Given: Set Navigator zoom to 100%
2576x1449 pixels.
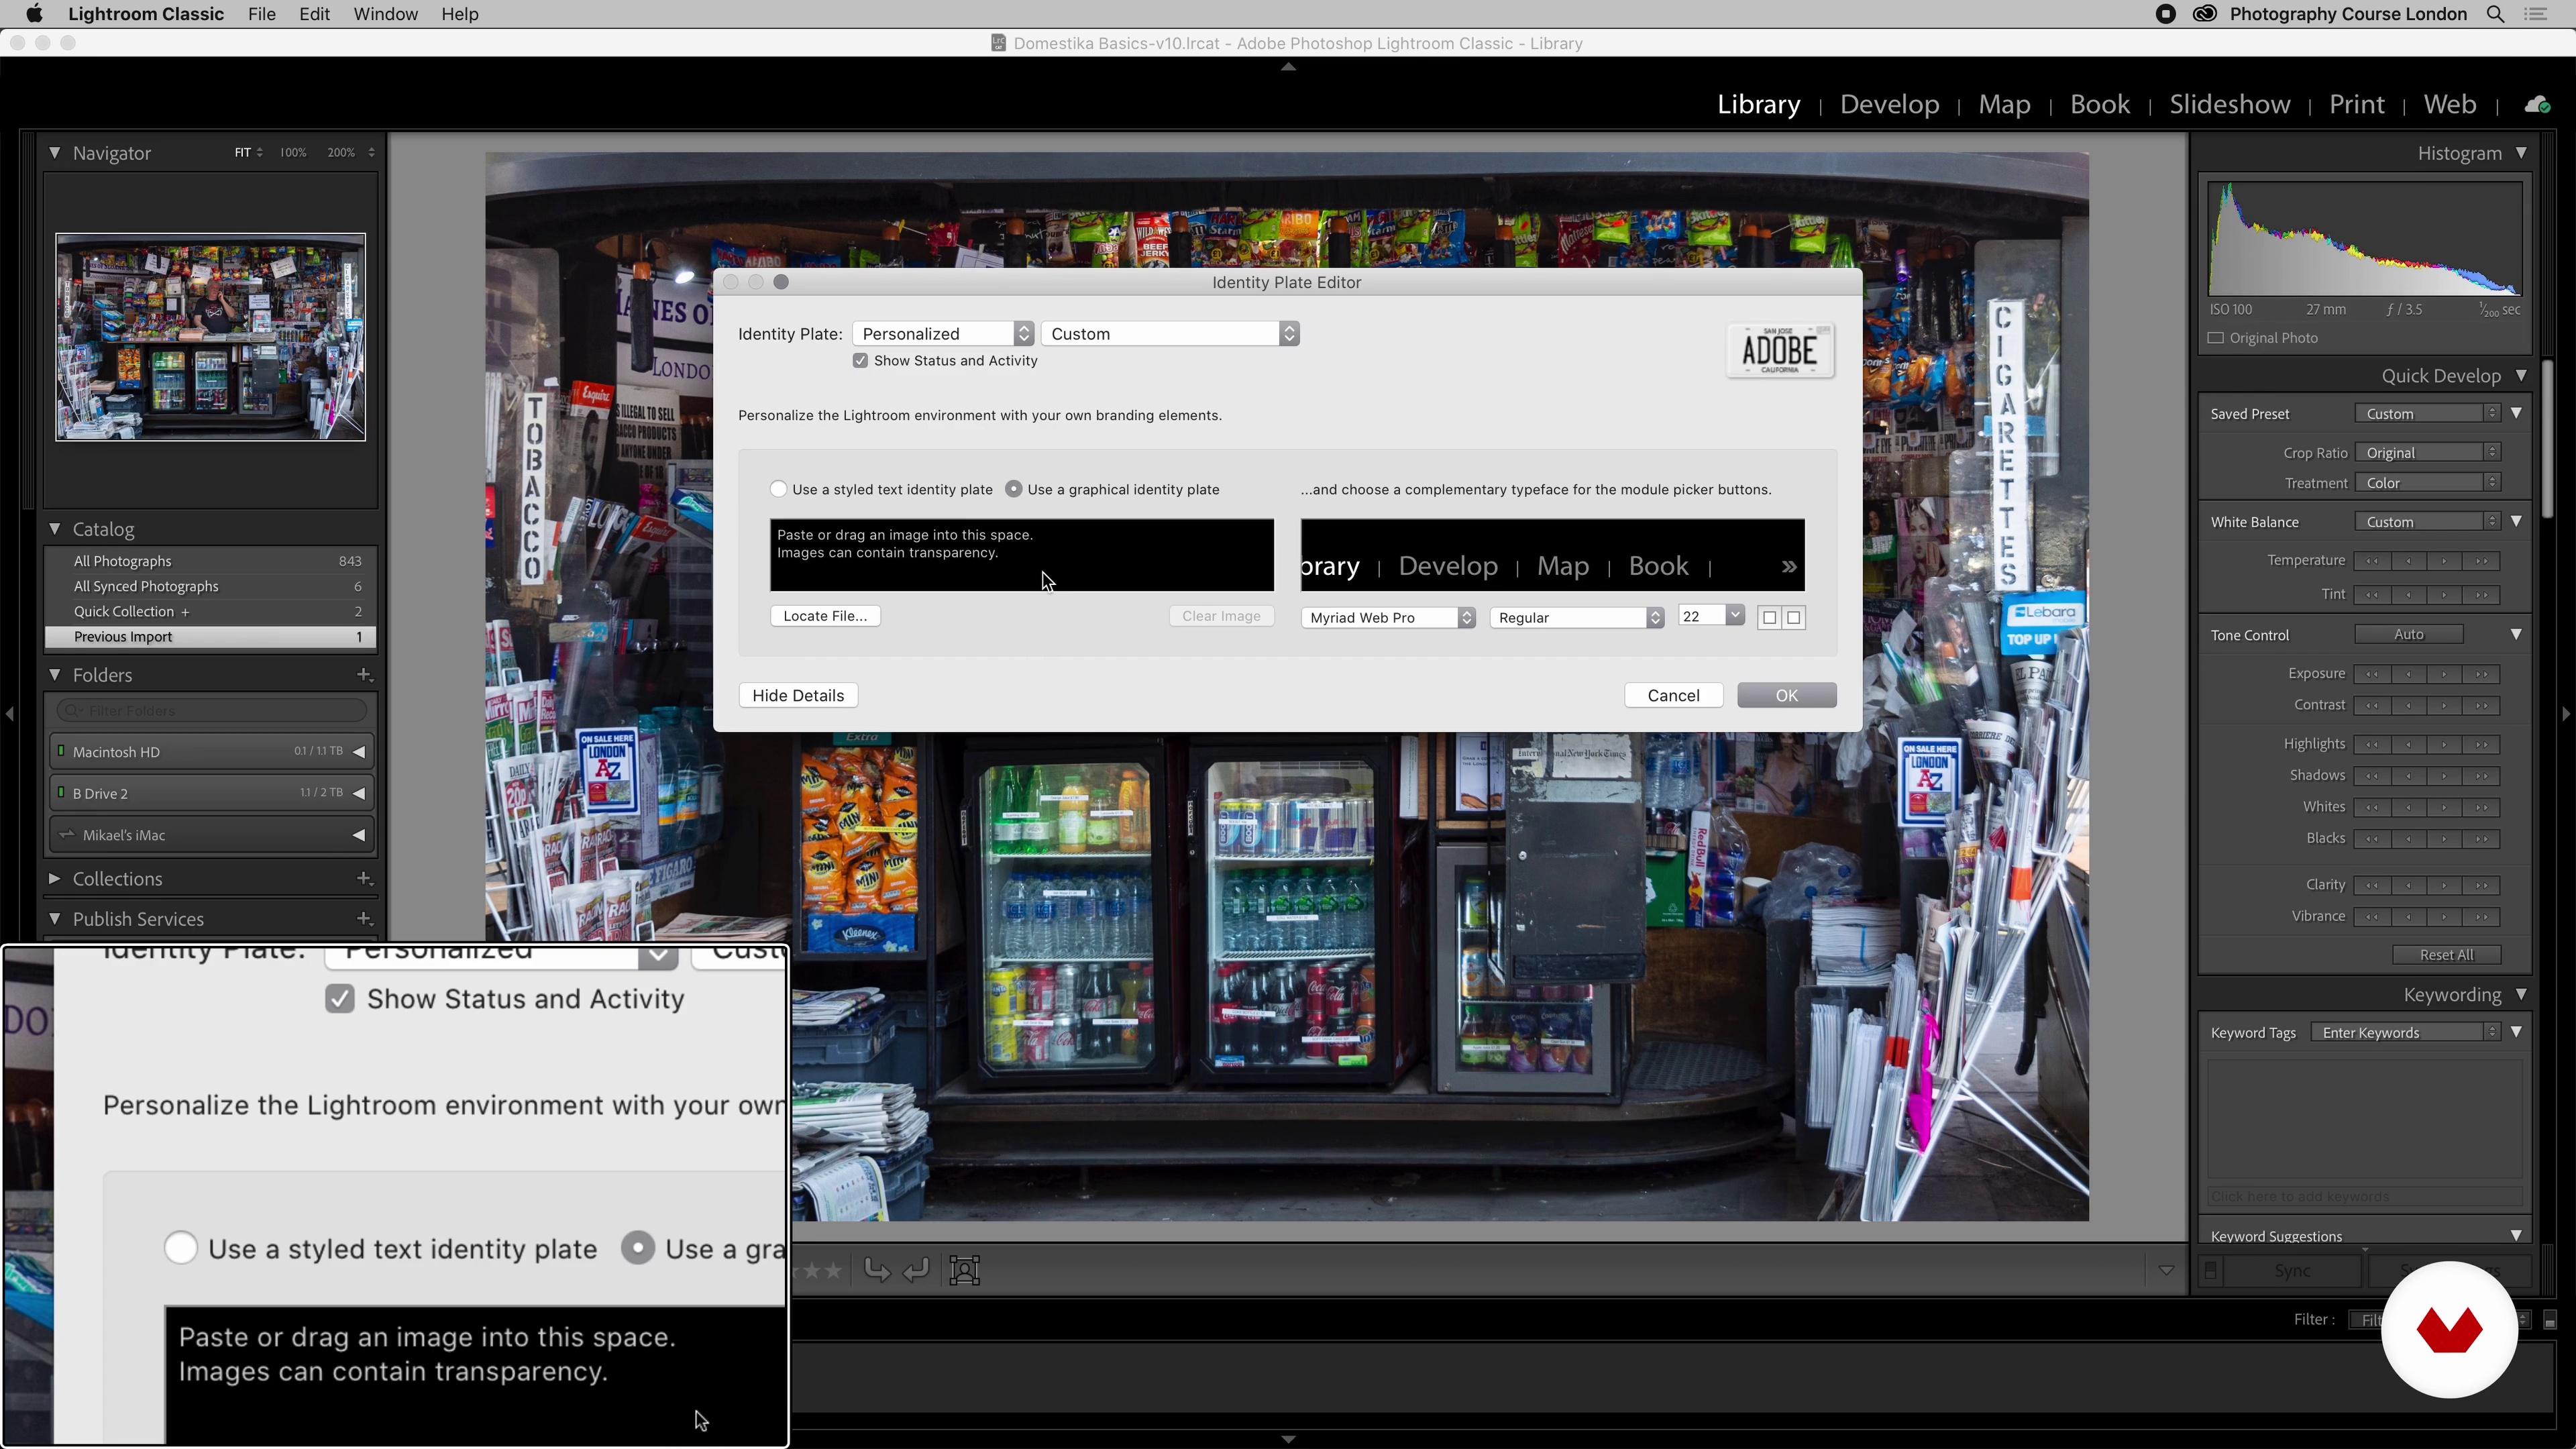Looking at the screenshot, I should coord(293,153).
